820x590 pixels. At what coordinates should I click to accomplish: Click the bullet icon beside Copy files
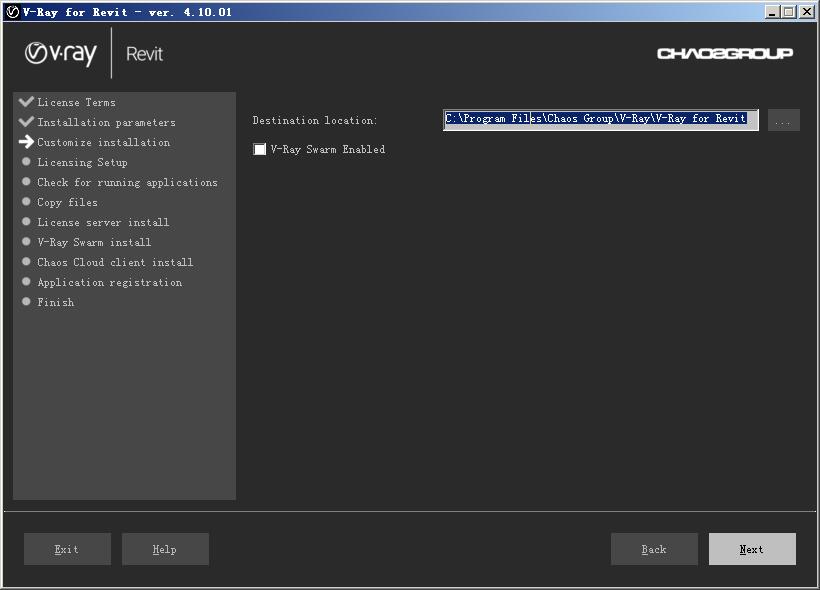26,201
